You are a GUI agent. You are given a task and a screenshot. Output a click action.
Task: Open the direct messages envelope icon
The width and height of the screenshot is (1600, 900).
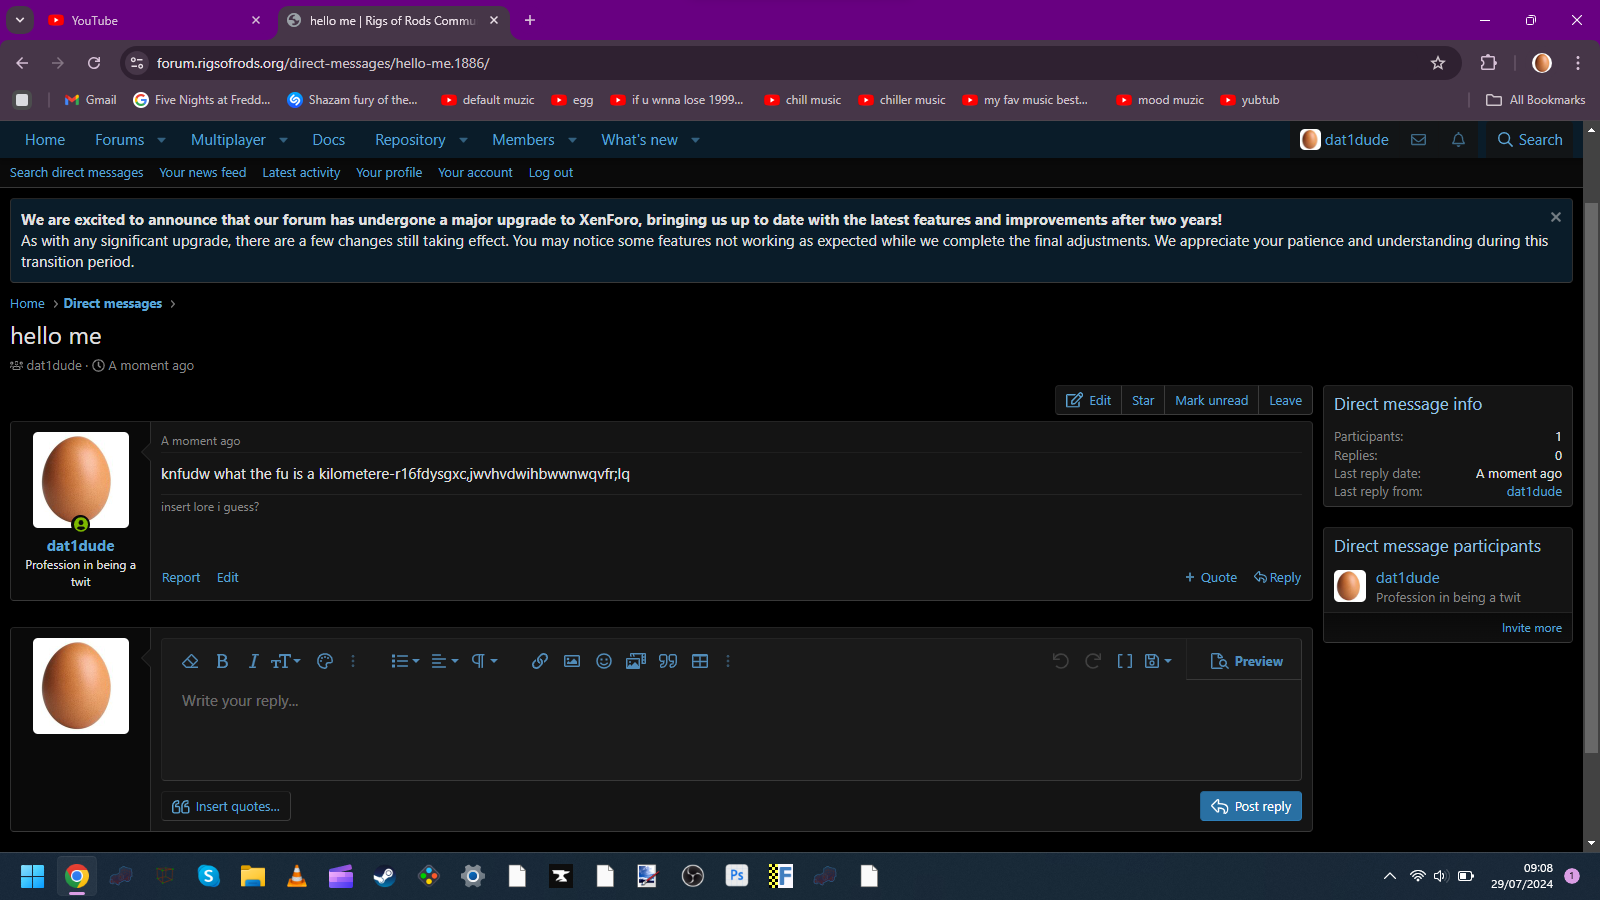[x=1418, y=140]
